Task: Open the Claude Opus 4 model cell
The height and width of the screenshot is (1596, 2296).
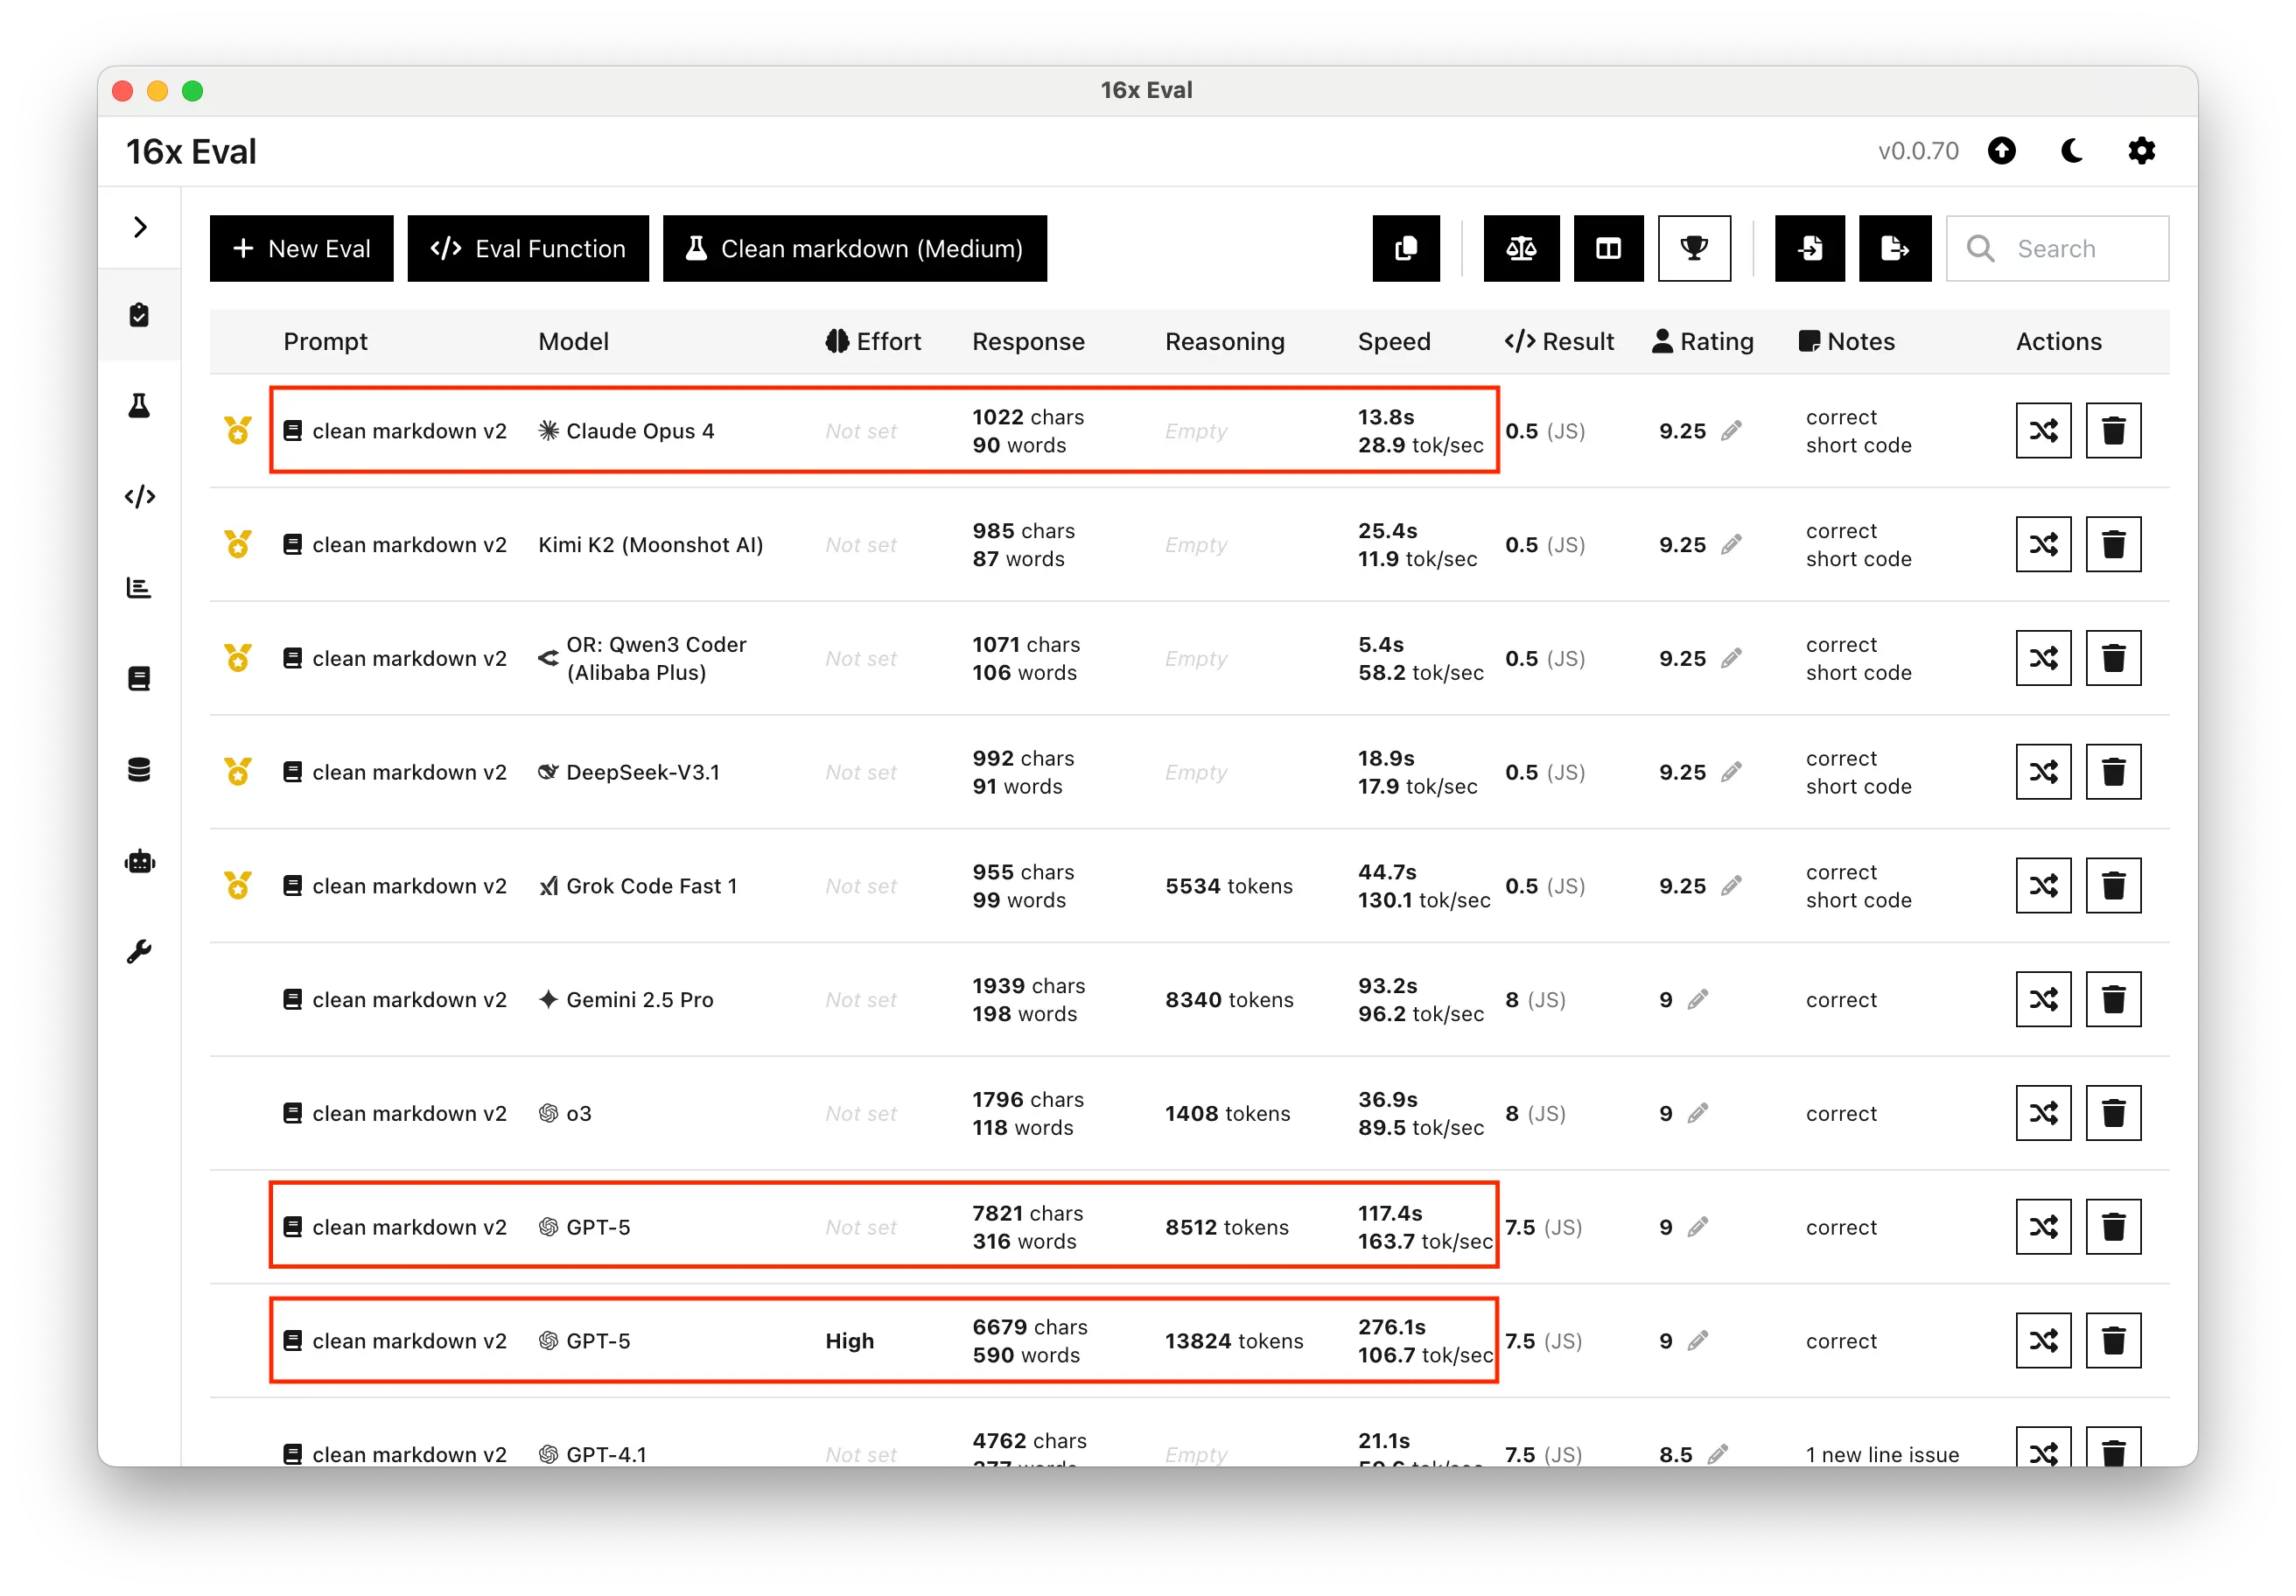Action: tap(627, 431)
